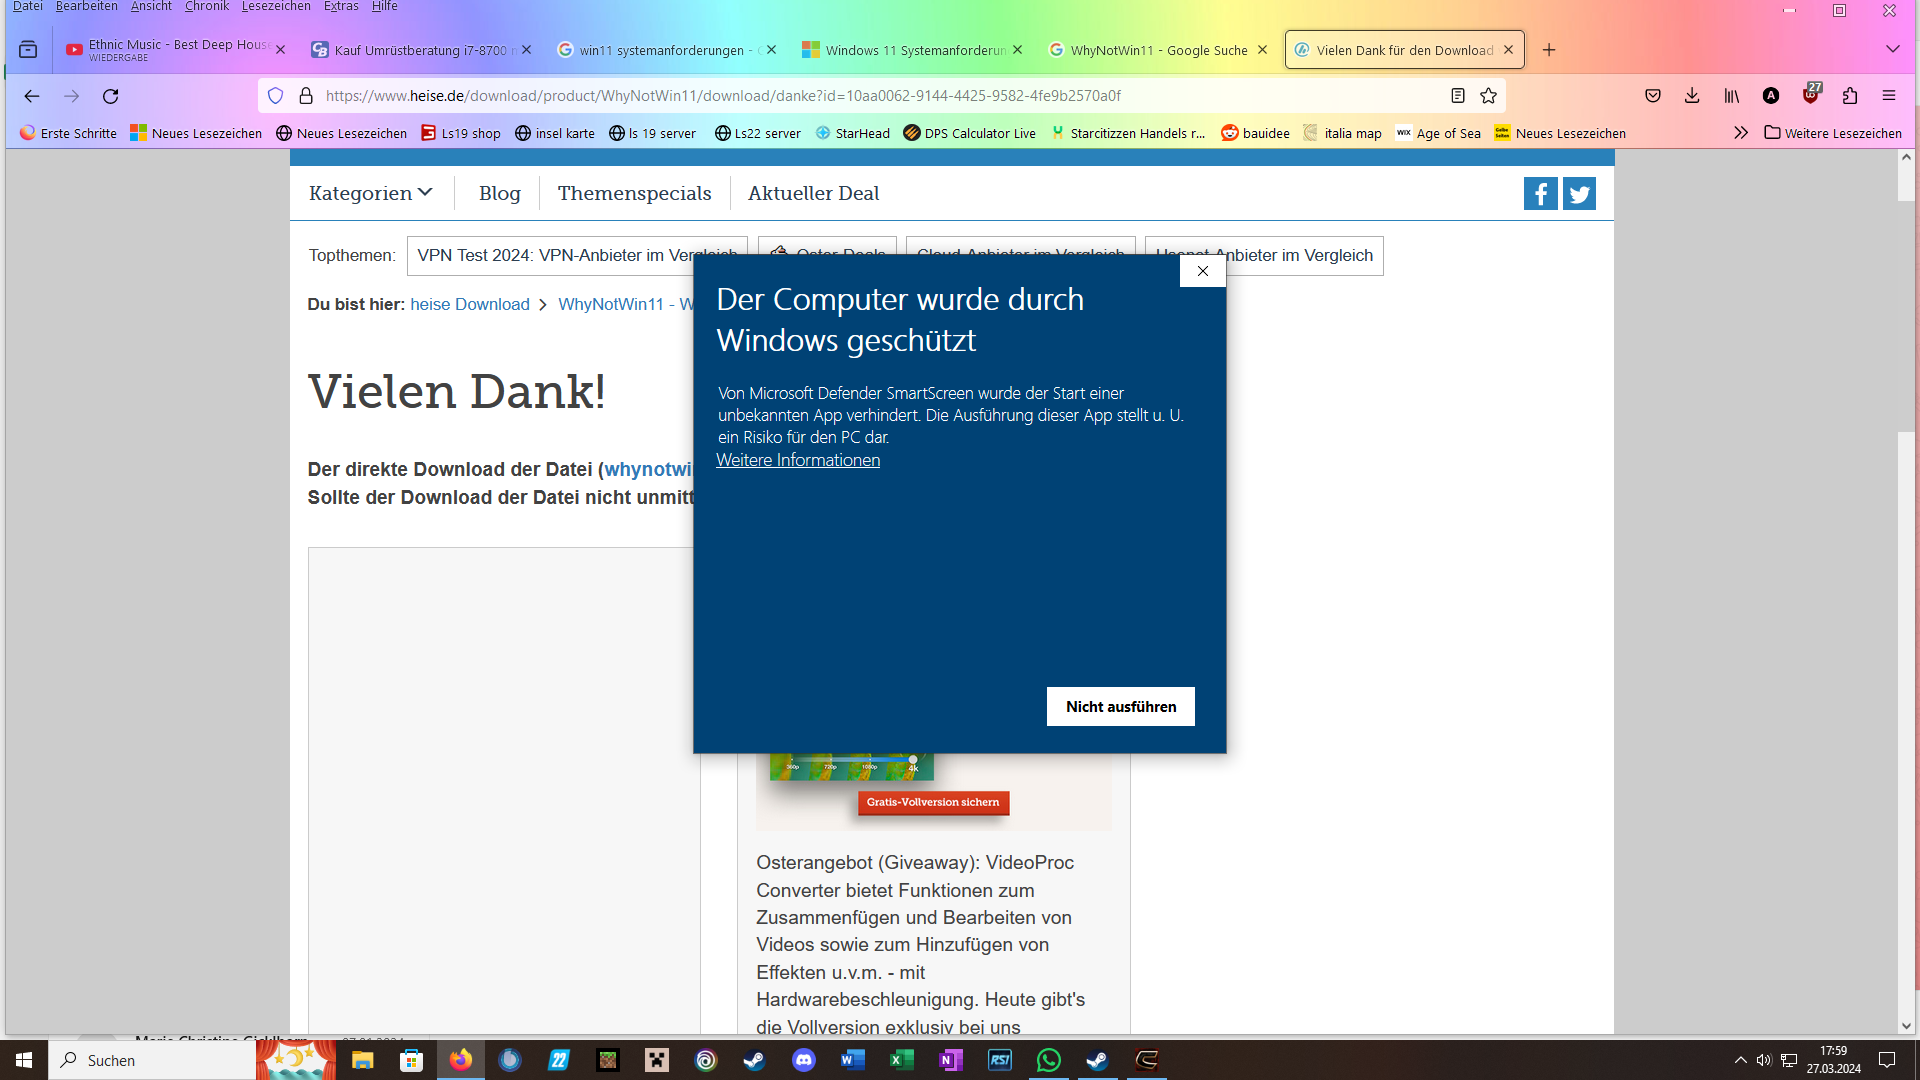Open Firefox extensions puzzle icon

(x=1850, y=96)
